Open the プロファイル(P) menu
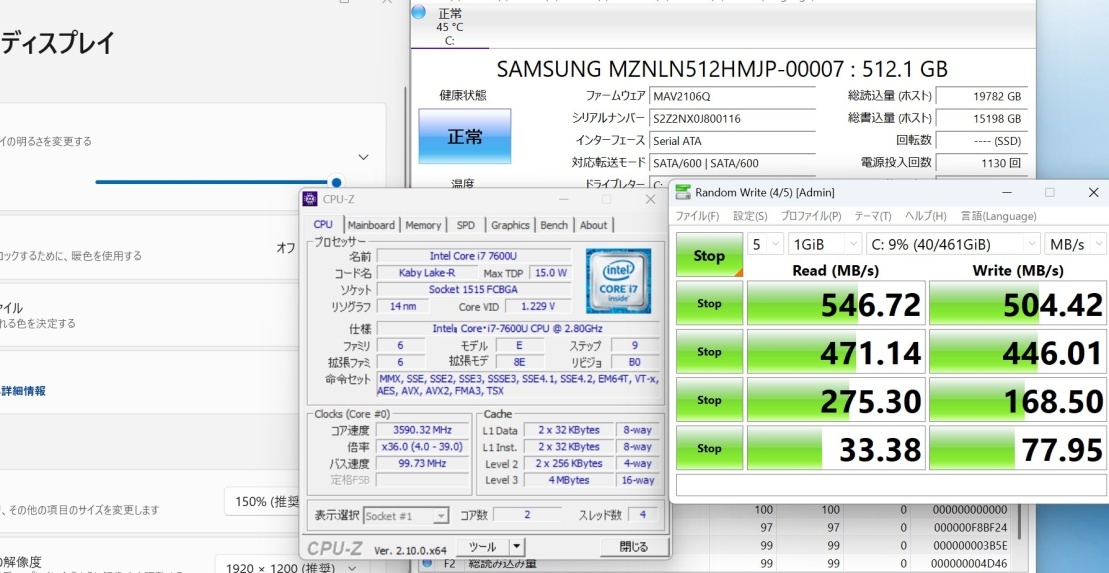The height and width of the screenshot is (573, 1109). click(x=811, y=216)
